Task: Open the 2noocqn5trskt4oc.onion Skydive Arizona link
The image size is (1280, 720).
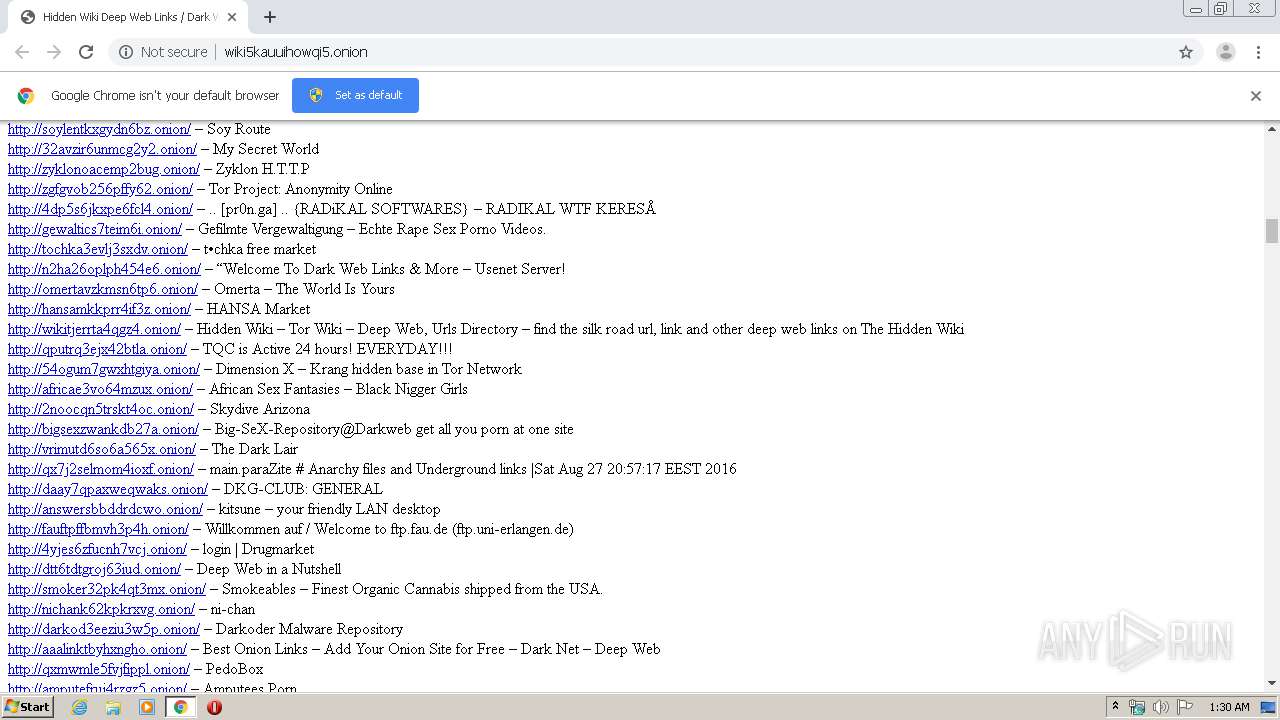Action: click(x=101, y=409)
